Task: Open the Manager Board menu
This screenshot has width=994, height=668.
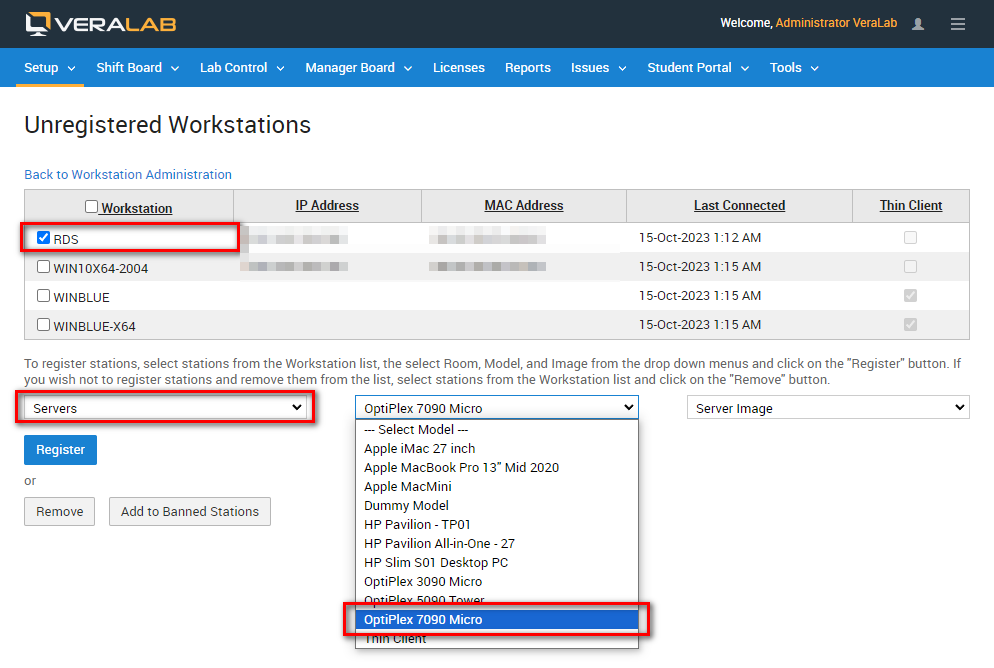Action: coord(358,68)
